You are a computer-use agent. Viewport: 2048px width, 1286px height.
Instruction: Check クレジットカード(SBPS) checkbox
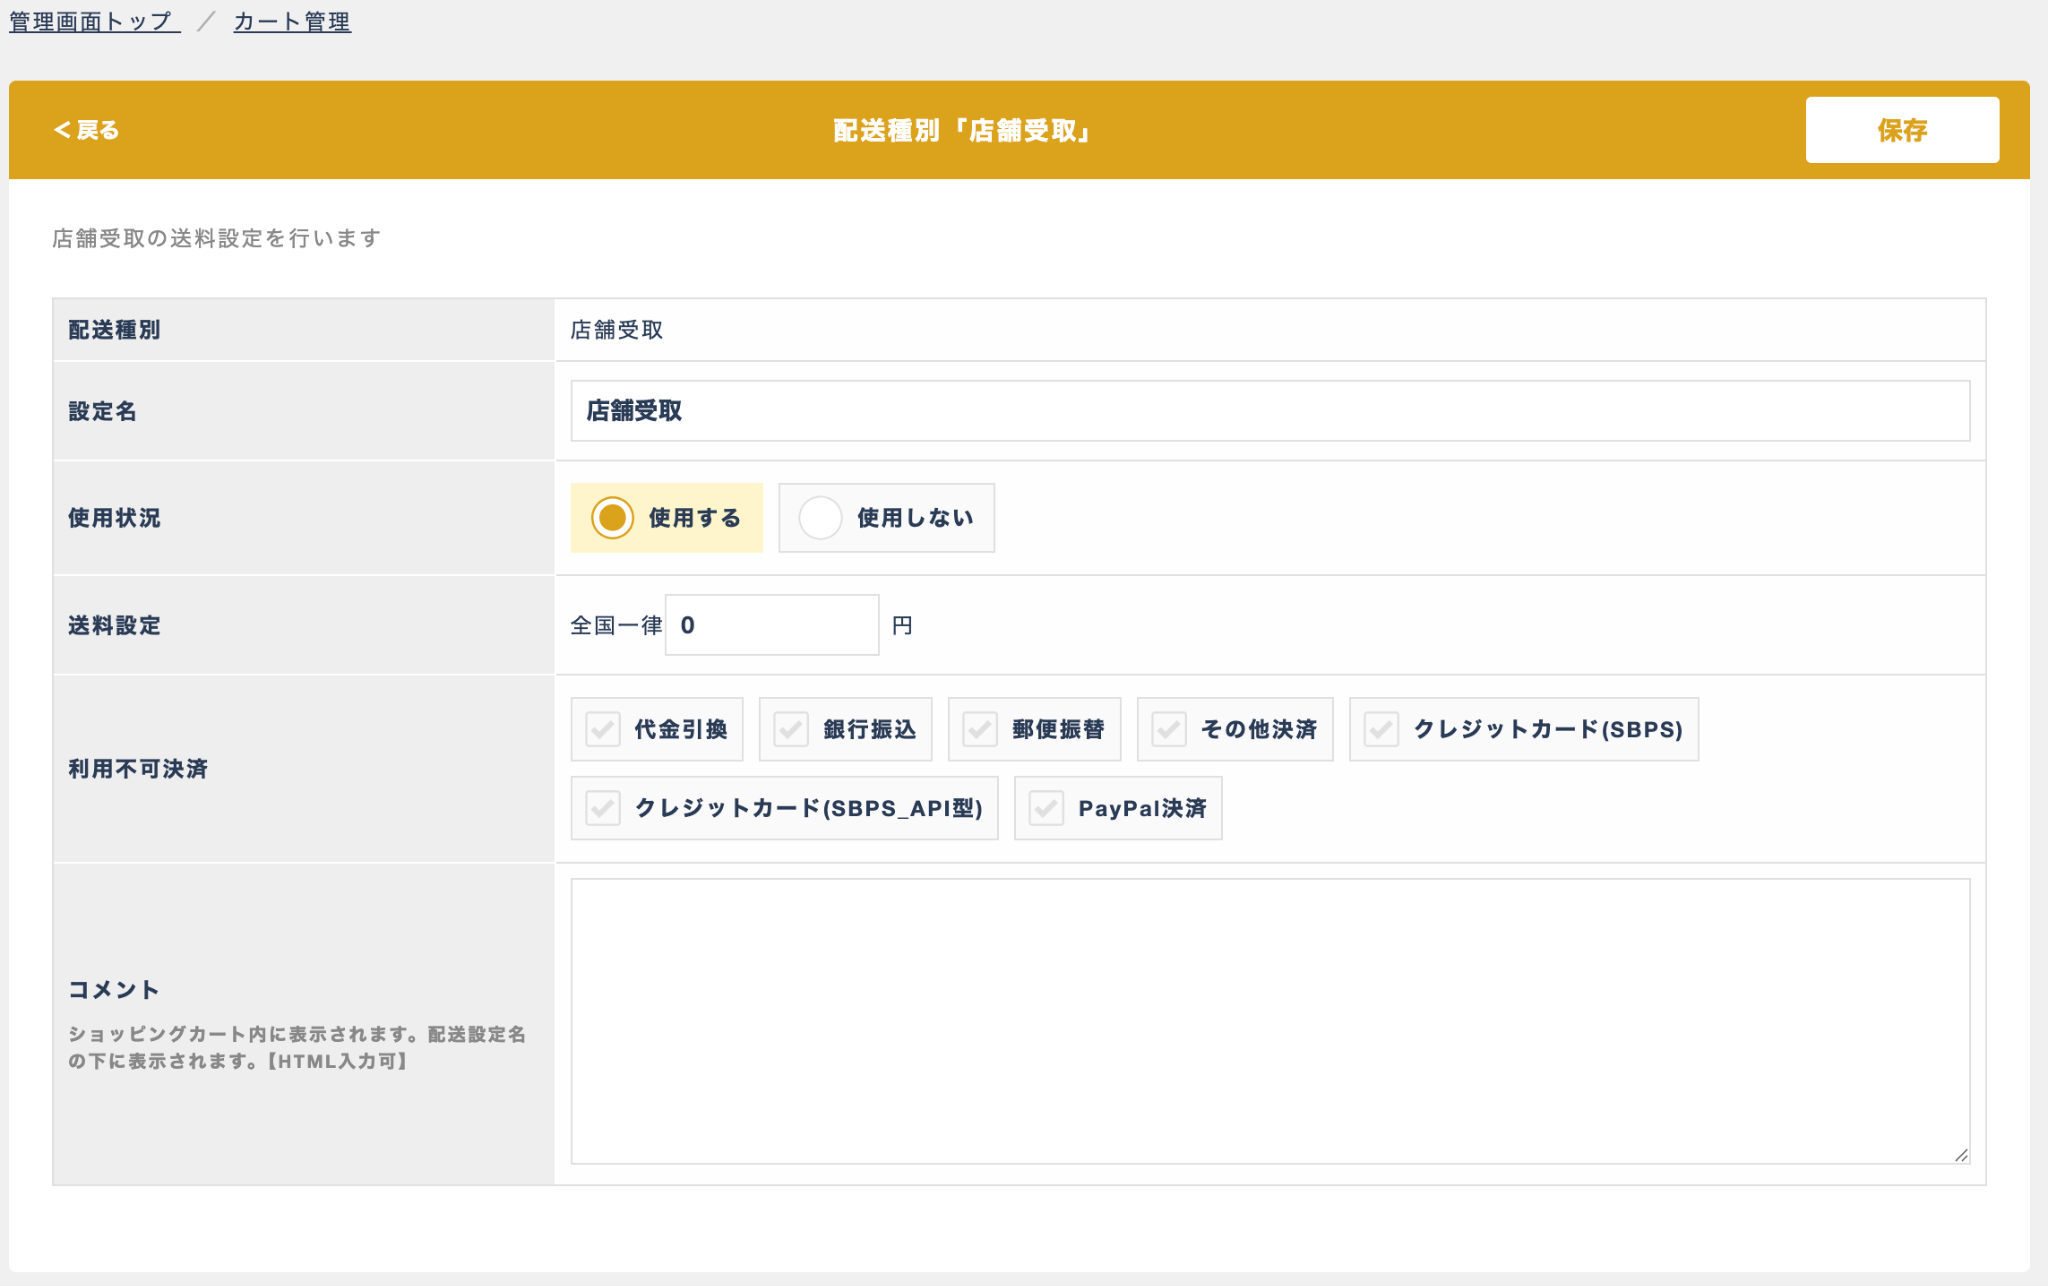point(1381,729)
